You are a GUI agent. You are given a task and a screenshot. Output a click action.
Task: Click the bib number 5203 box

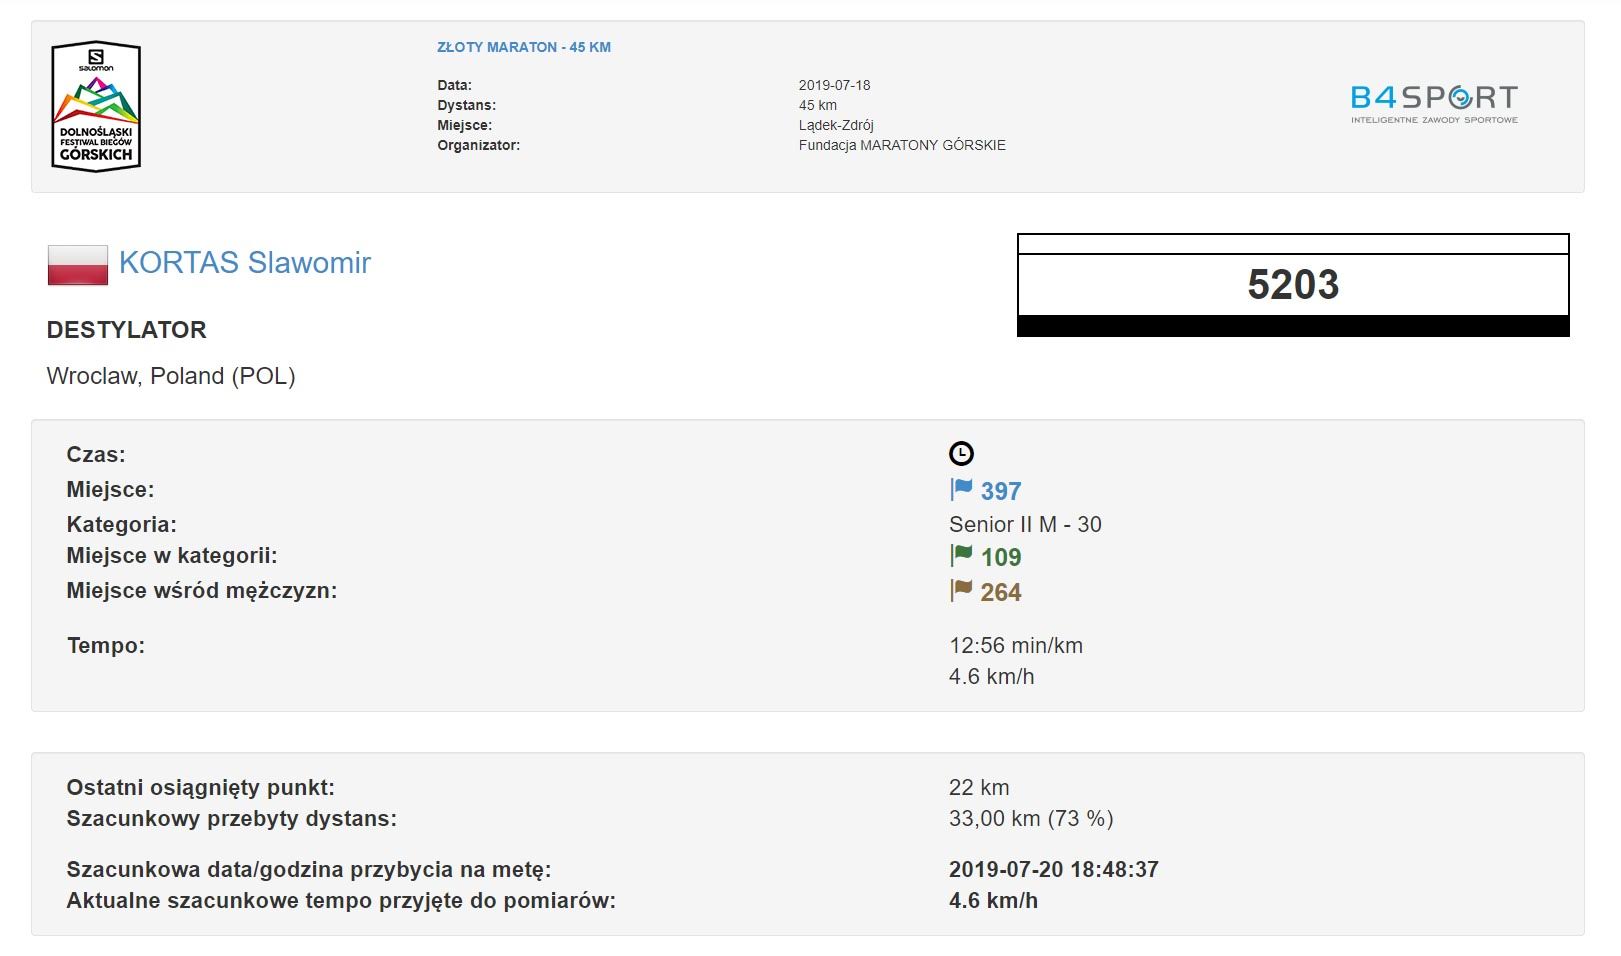(x=1293, y=285)
